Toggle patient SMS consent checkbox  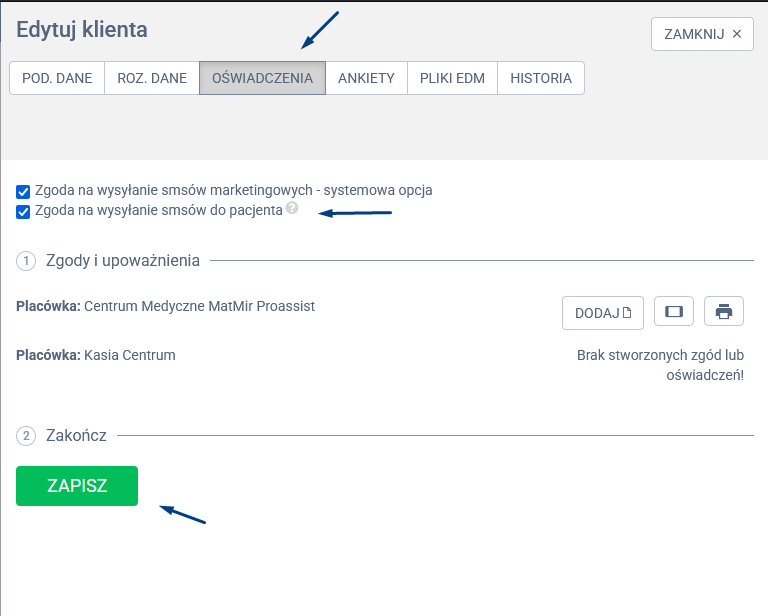pyautogui.click(x=23, y=211)
